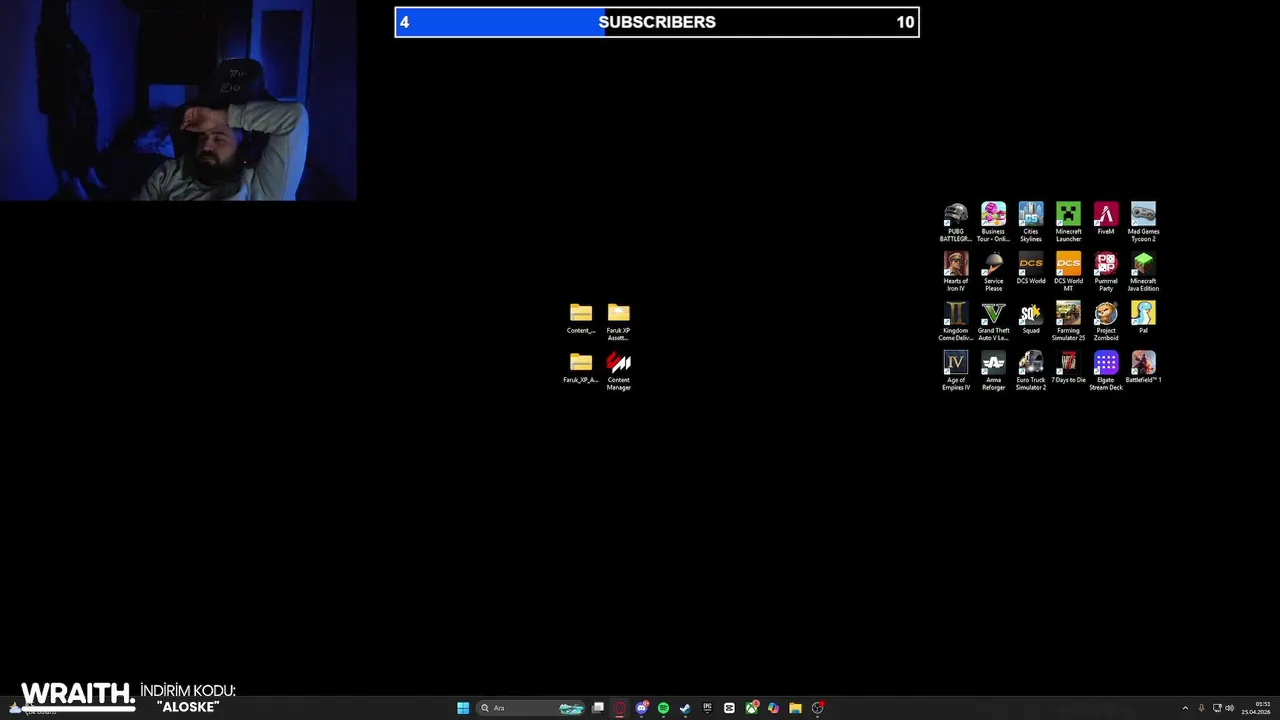Switch to Discord in the taskbar
Viewport: 1280px width, 720px height.
coord(642,708)
